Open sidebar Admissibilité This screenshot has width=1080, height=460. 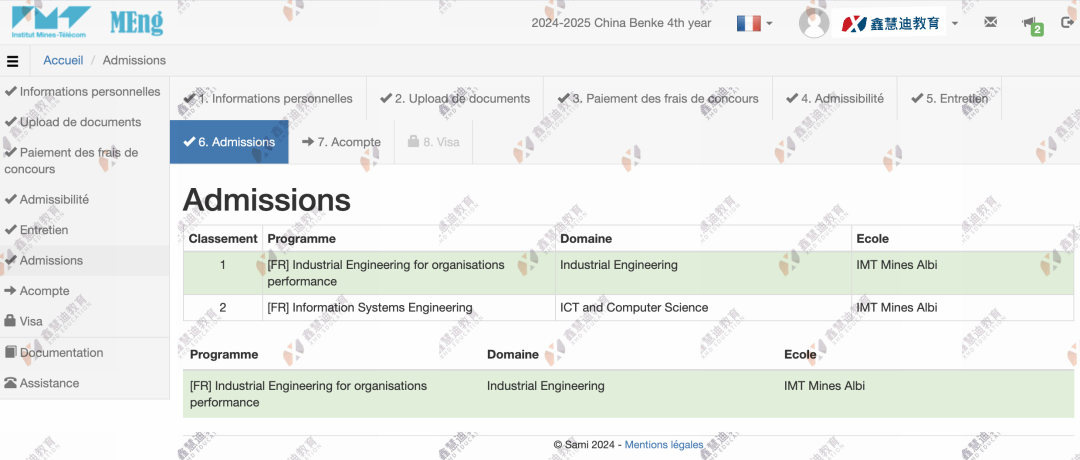(x=84, y=199)
